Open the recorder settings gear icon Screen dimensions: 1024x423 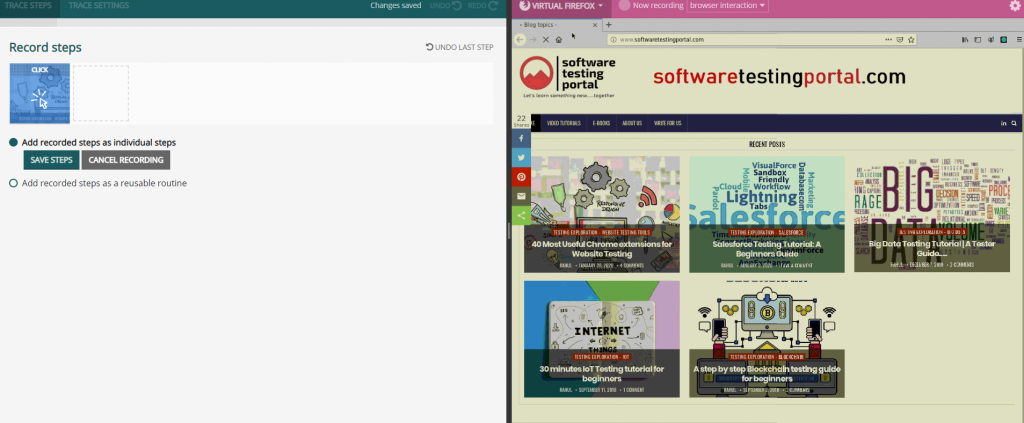click(x=1014, y=6)
